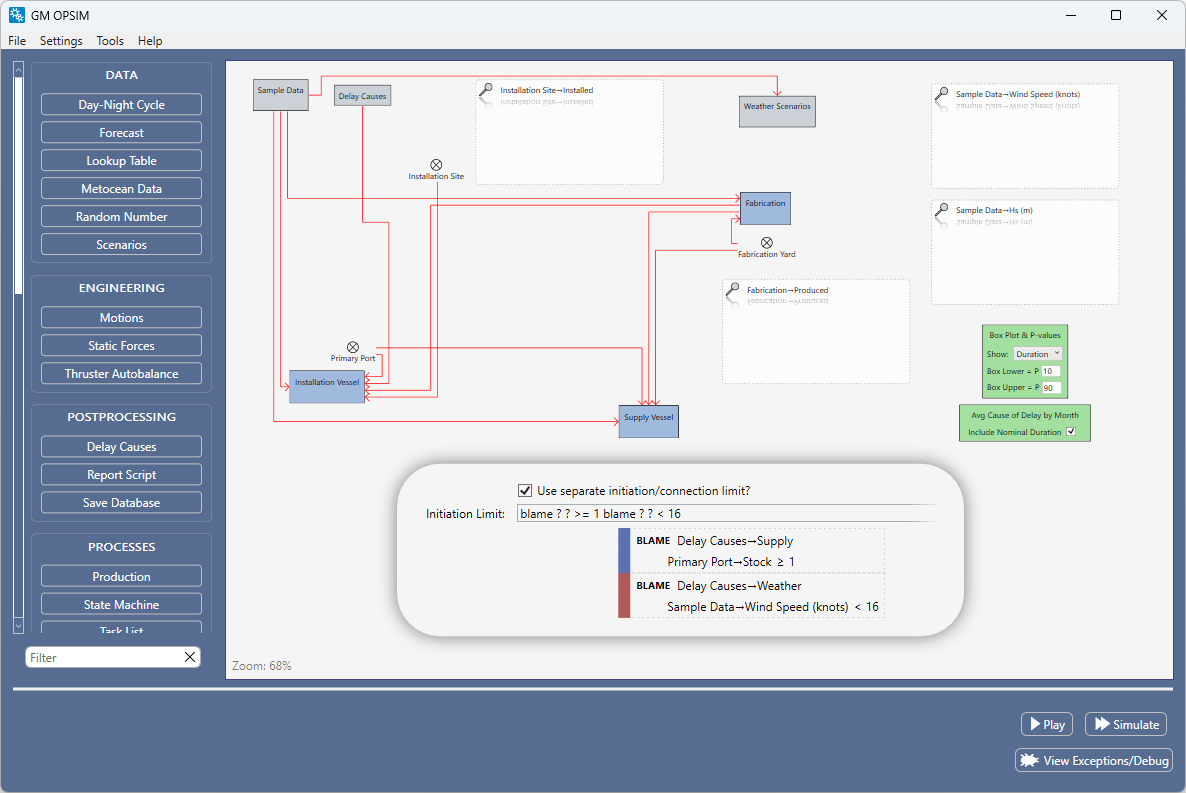Click the Primary Port circled-X marker
This screenshot has height=793, width=1186.
353,347
